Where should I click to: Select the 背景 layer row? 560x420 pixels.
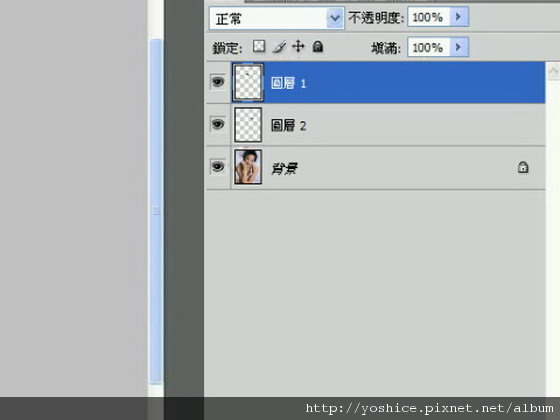coord(376,168)
